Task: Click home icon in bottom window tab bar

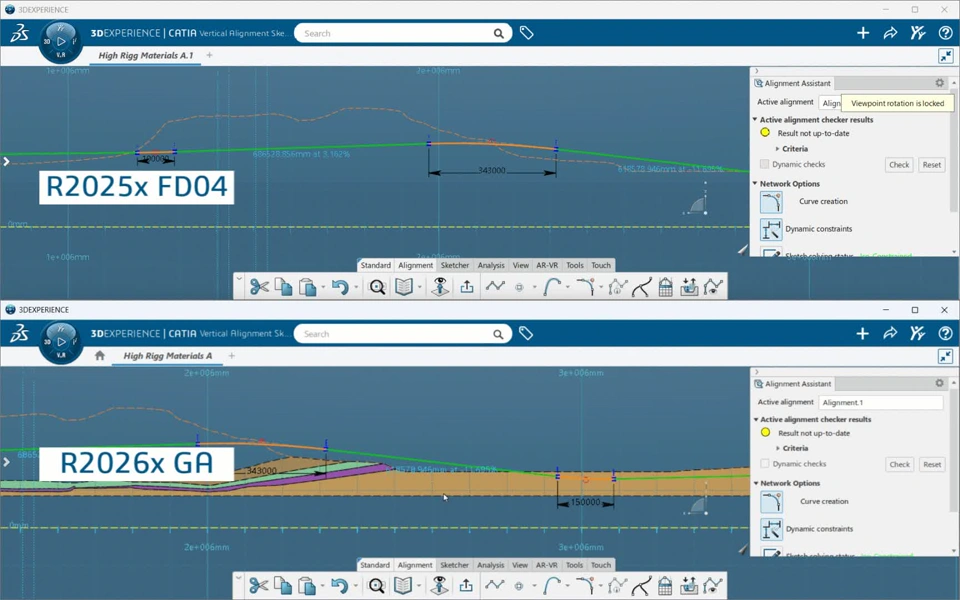Action: pyautogui.click(x=100, y=356)
